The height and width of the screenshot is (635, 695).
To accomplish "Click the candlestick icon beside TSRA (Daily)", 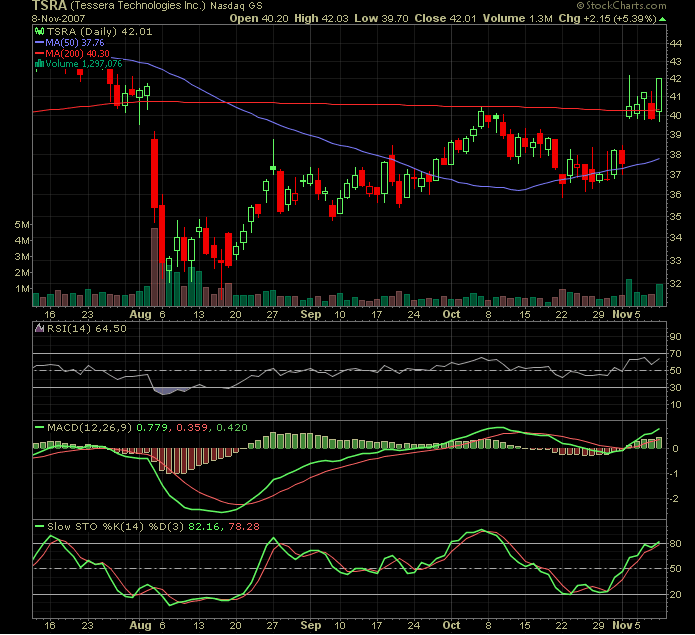I will (x=39, y=31).
